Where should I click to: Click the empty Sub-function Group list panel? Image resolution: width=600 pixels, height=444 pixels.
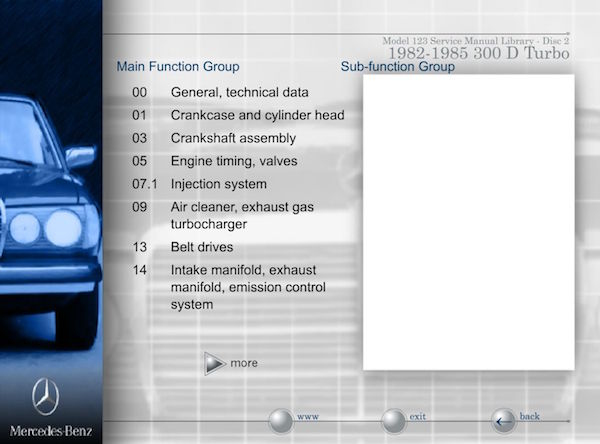point(469,222)
